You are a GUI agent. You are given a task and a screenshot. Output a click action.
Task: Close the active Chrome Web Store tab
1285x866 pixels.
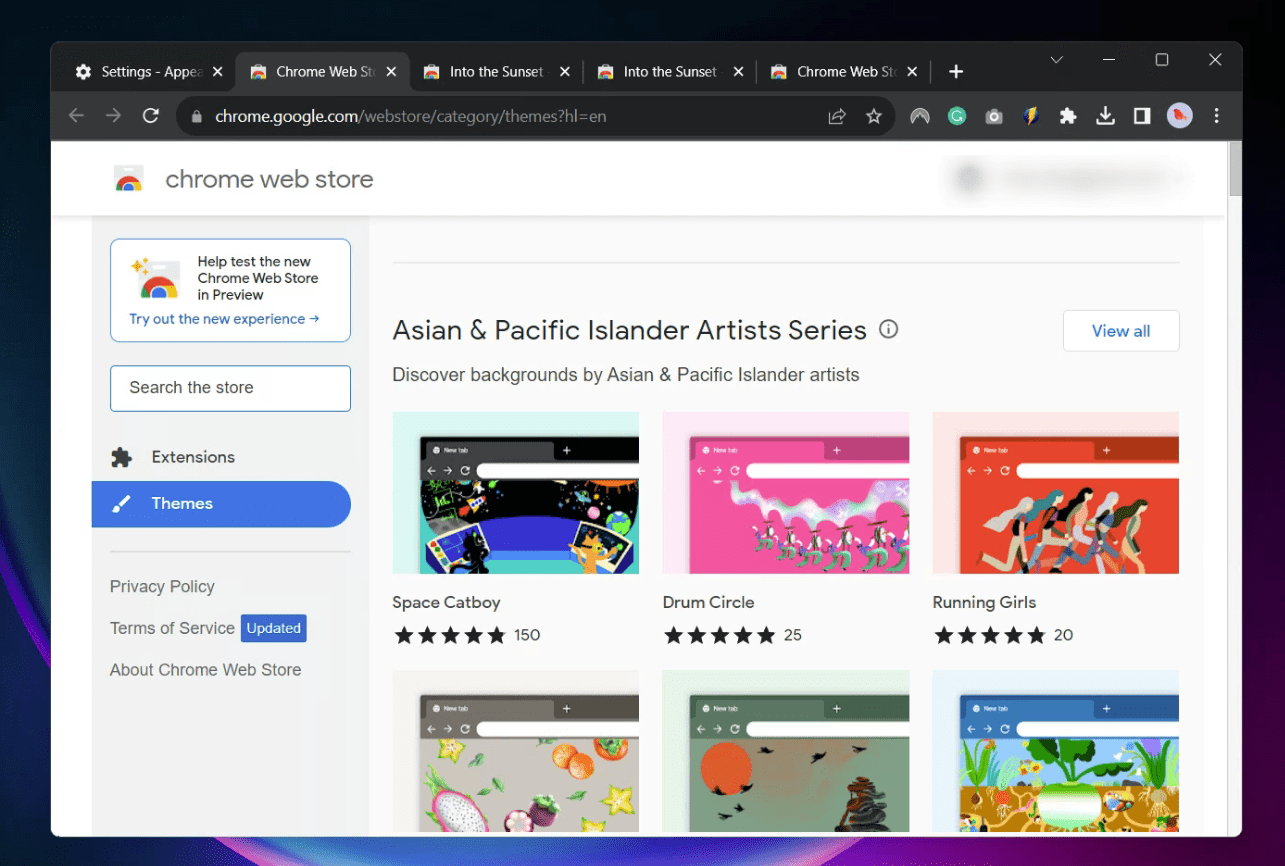click(391, 72)
